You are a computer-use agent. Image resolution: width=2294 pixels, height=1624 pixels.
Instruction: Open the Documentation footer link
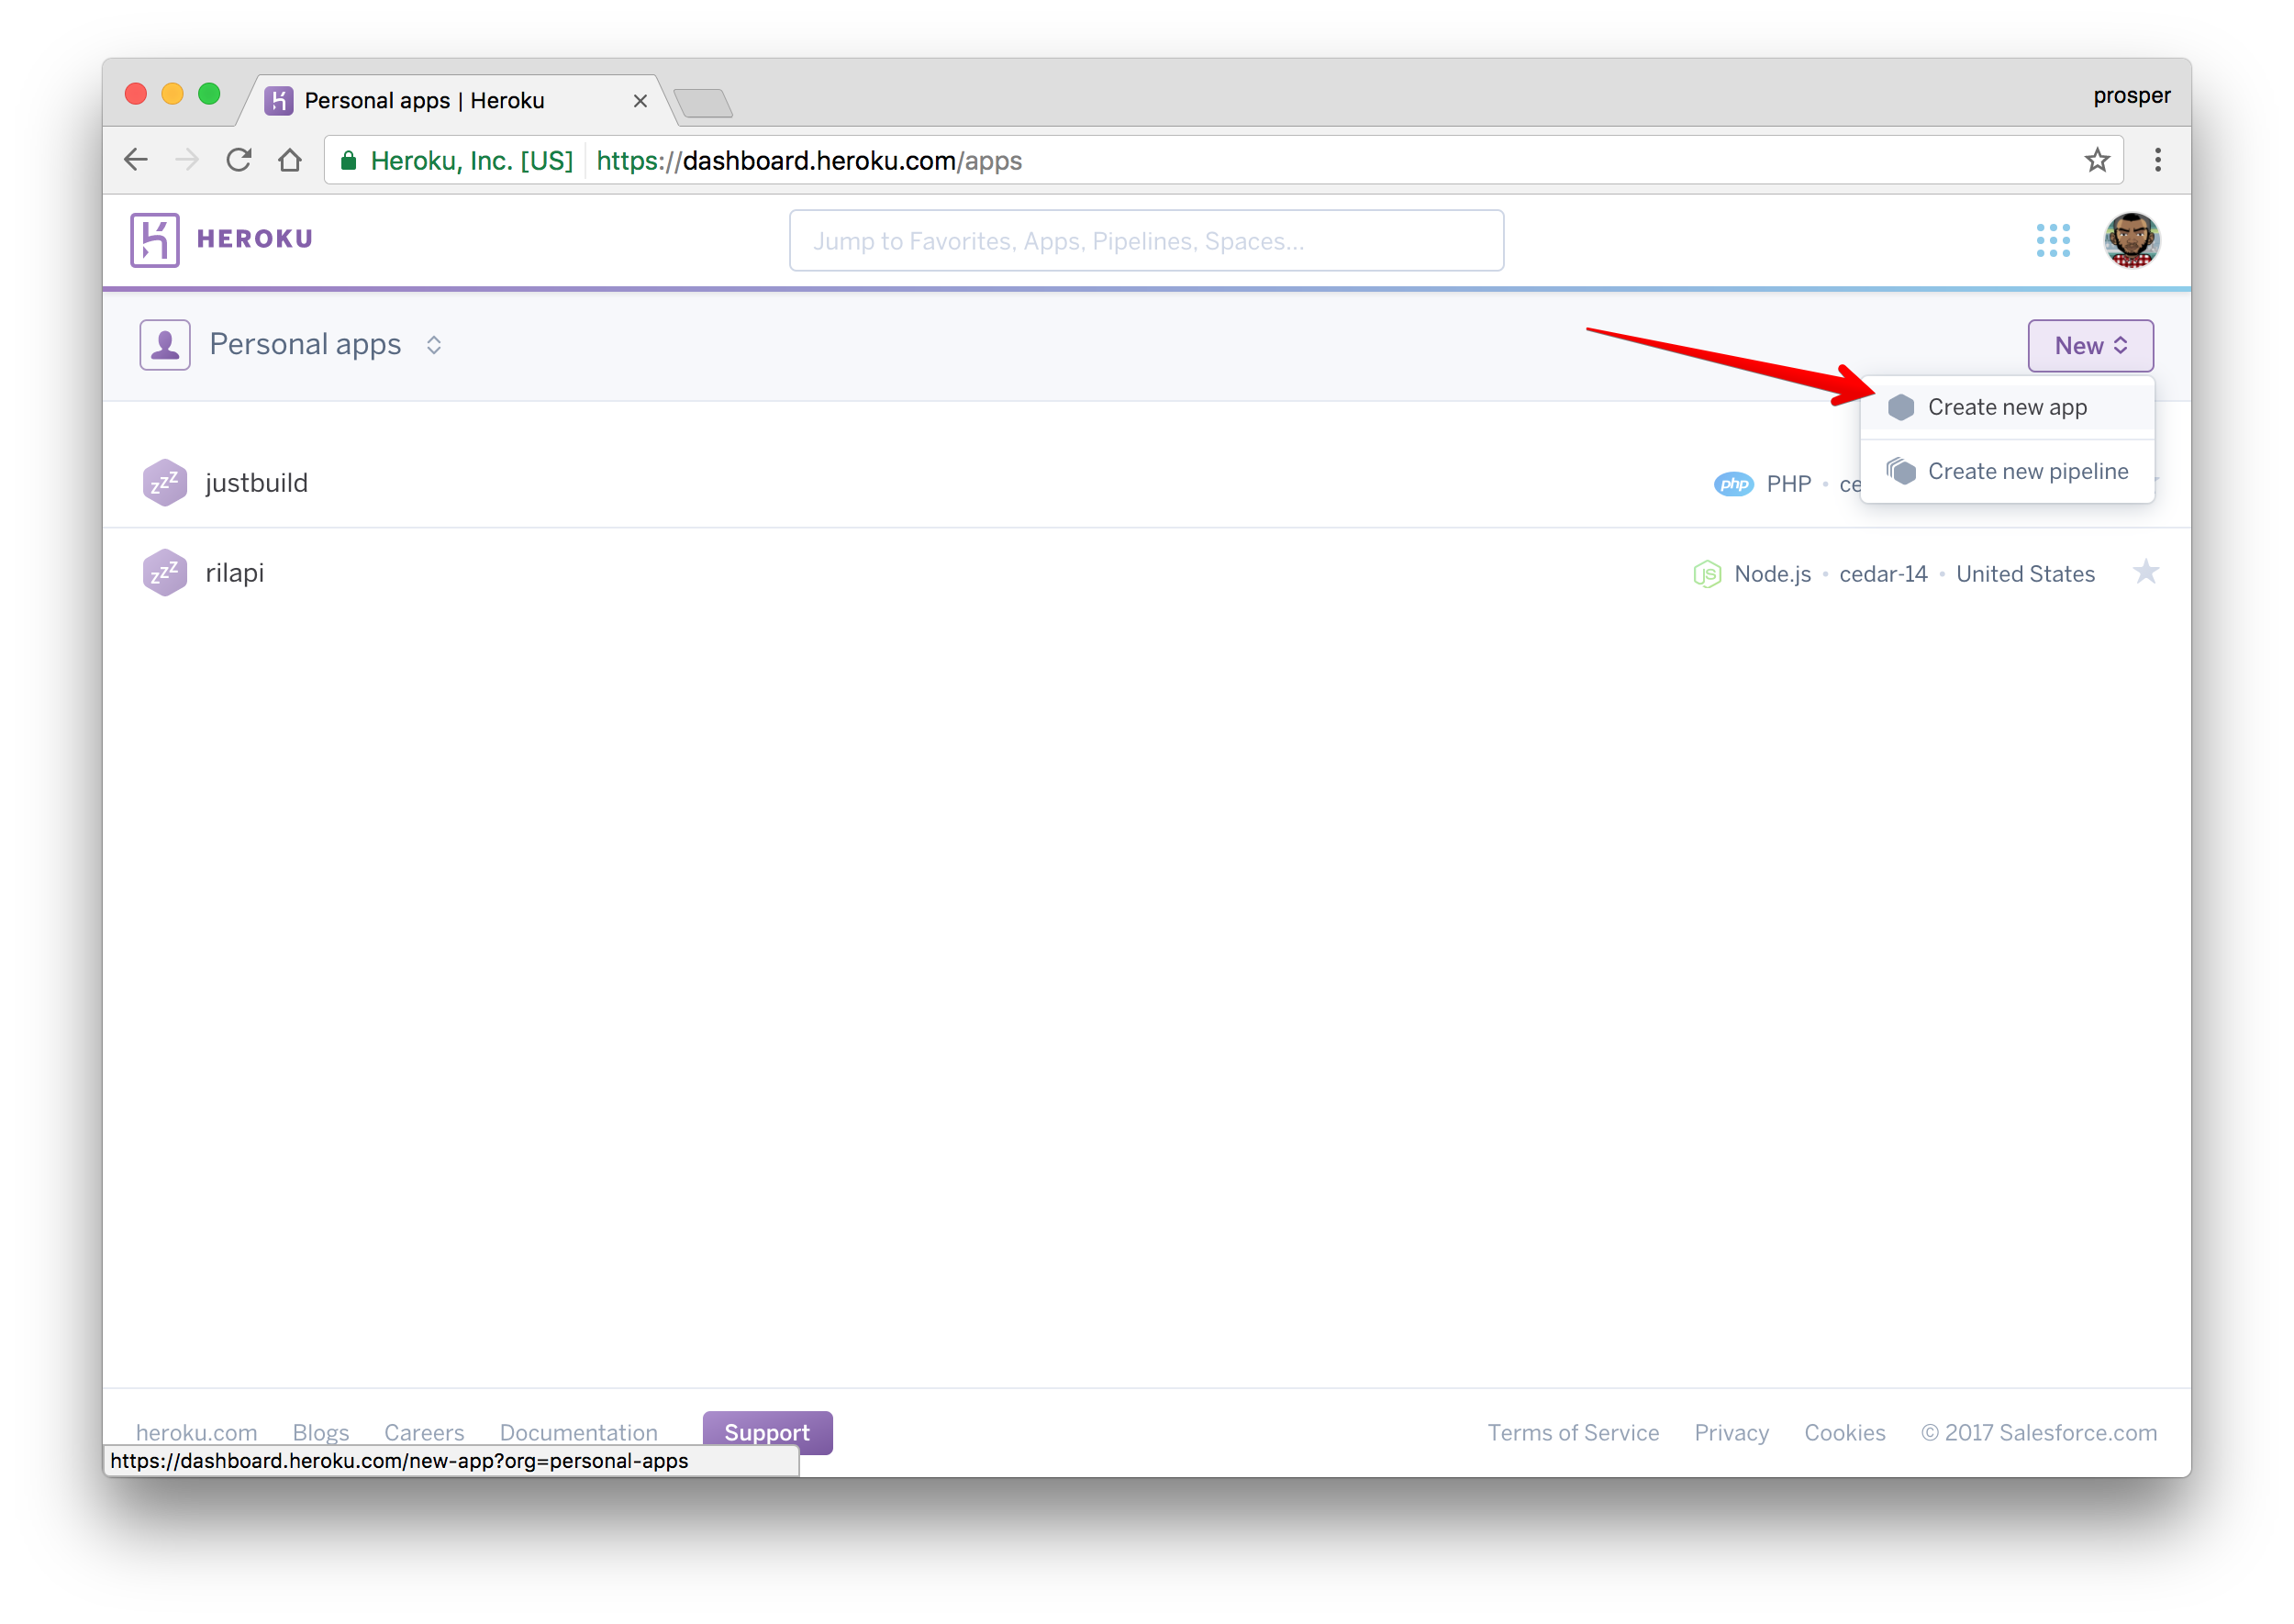point(578,1432)
